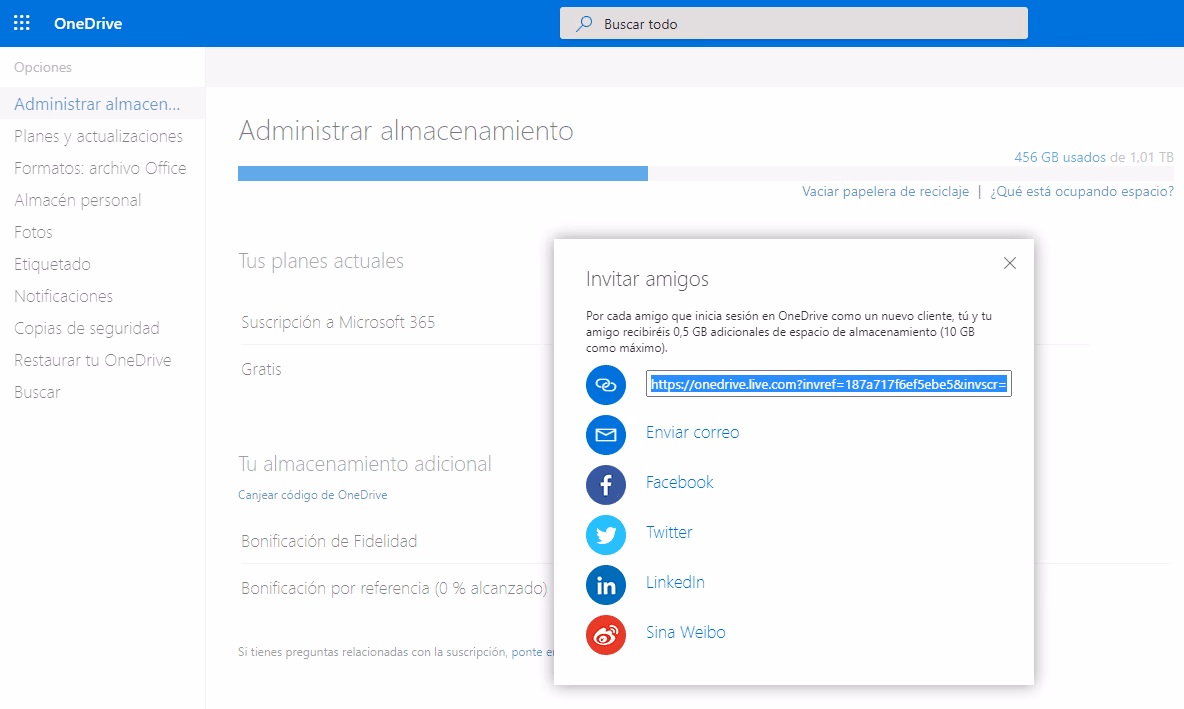1184x709 pixels.
Task: Click the Sina Weibo text link
Action: 686,633
